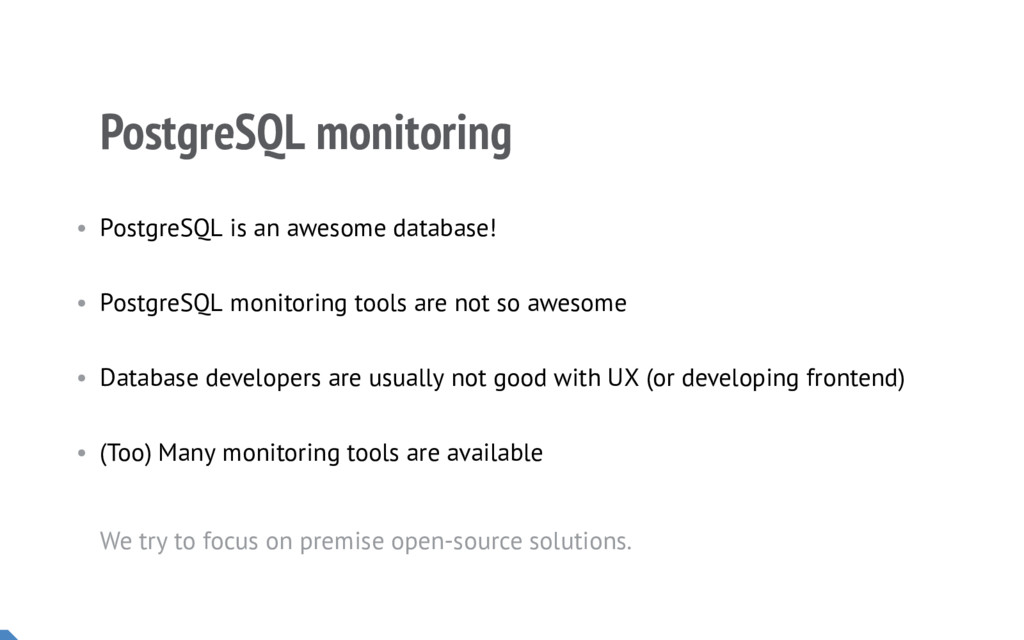
Task: Click 'open-source' in the gray footer line
Action: [442, 542]
